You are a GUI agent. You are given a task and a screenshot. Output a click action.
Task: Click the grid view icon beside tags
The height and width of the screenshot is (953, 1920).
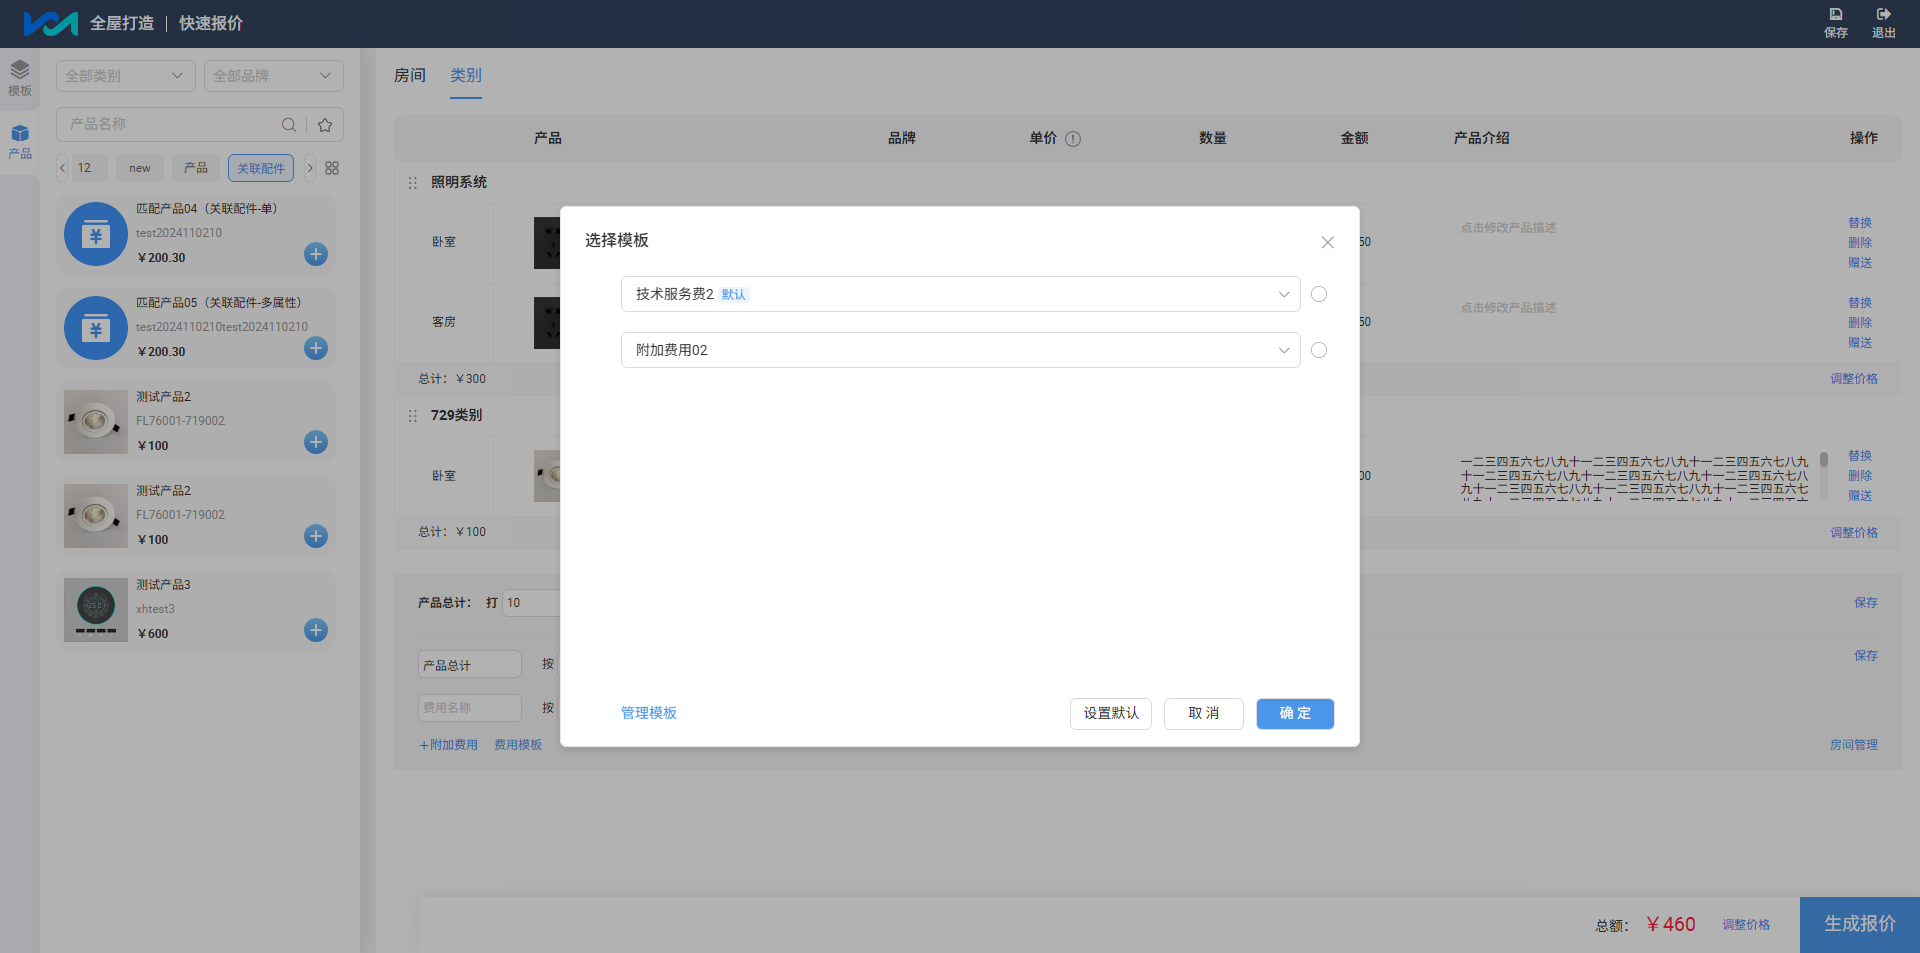coord(332,168)
